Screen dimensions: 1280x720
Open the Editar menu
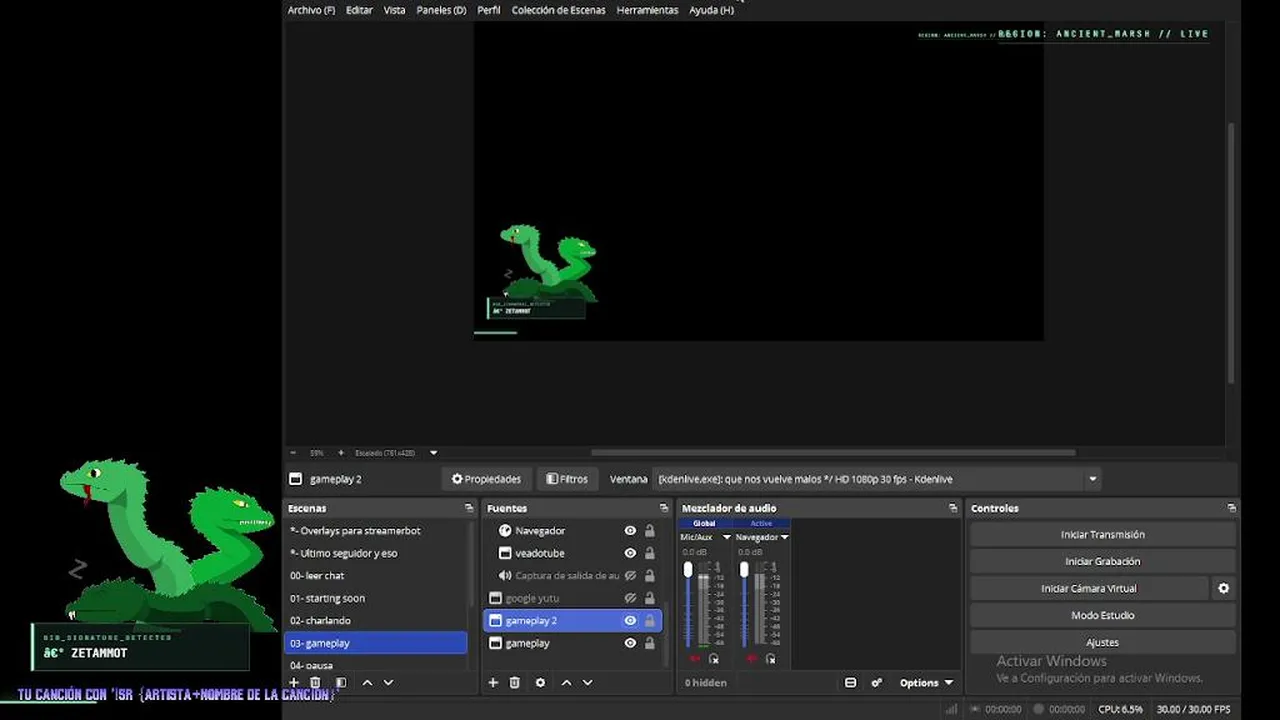tap(359, 10)
